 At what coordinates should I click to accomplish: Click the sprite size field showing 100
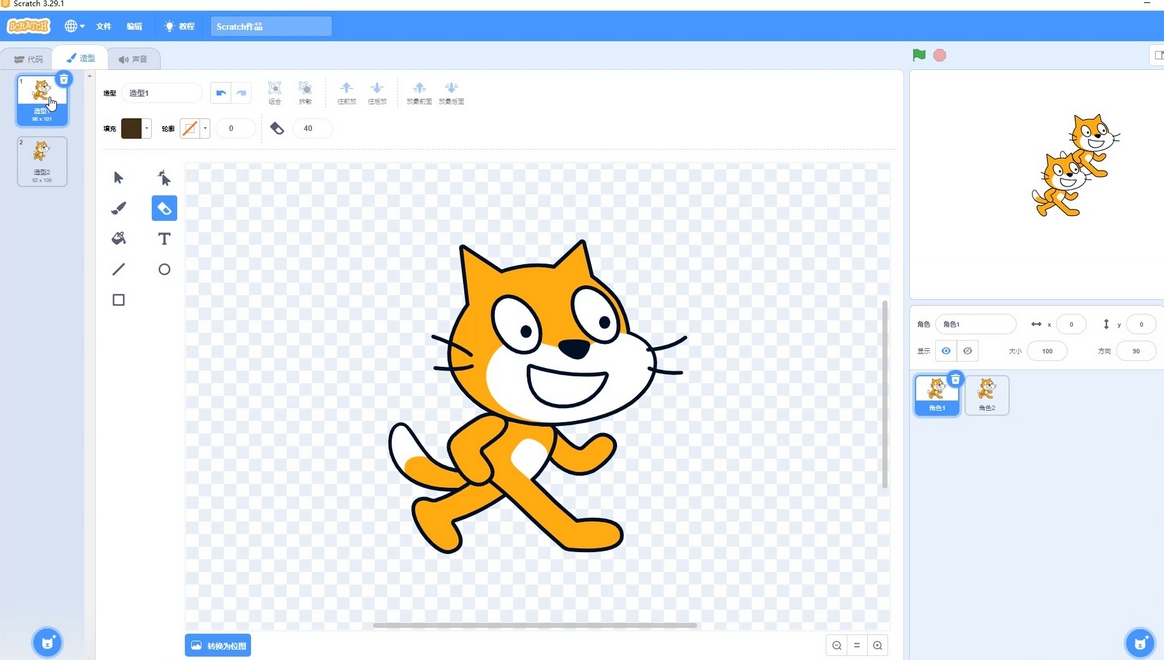tap(1047, 351)
